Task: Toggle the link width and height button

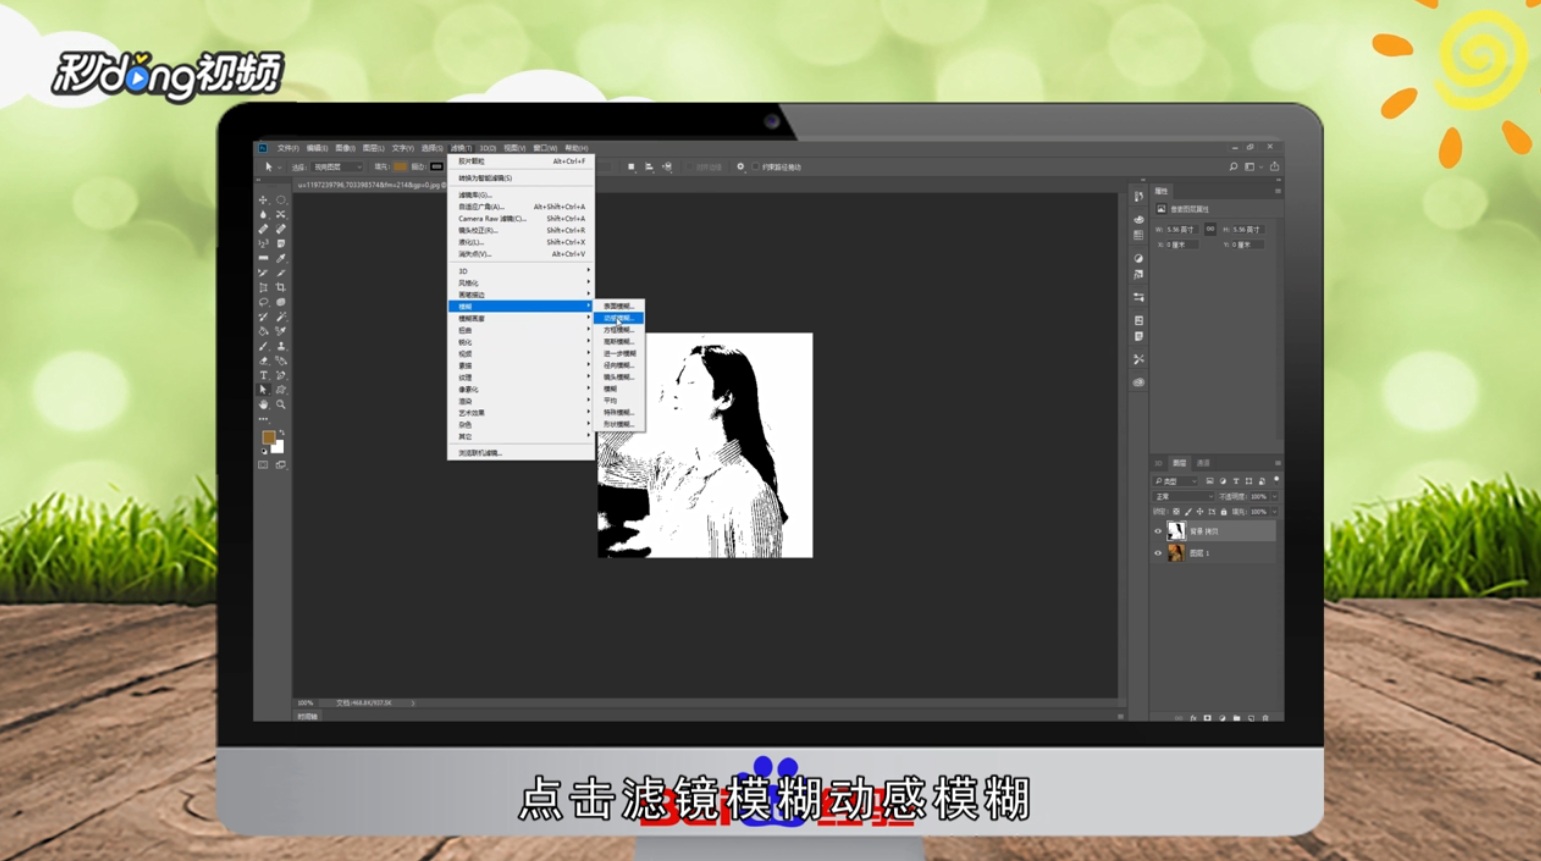Action: 1210,229
